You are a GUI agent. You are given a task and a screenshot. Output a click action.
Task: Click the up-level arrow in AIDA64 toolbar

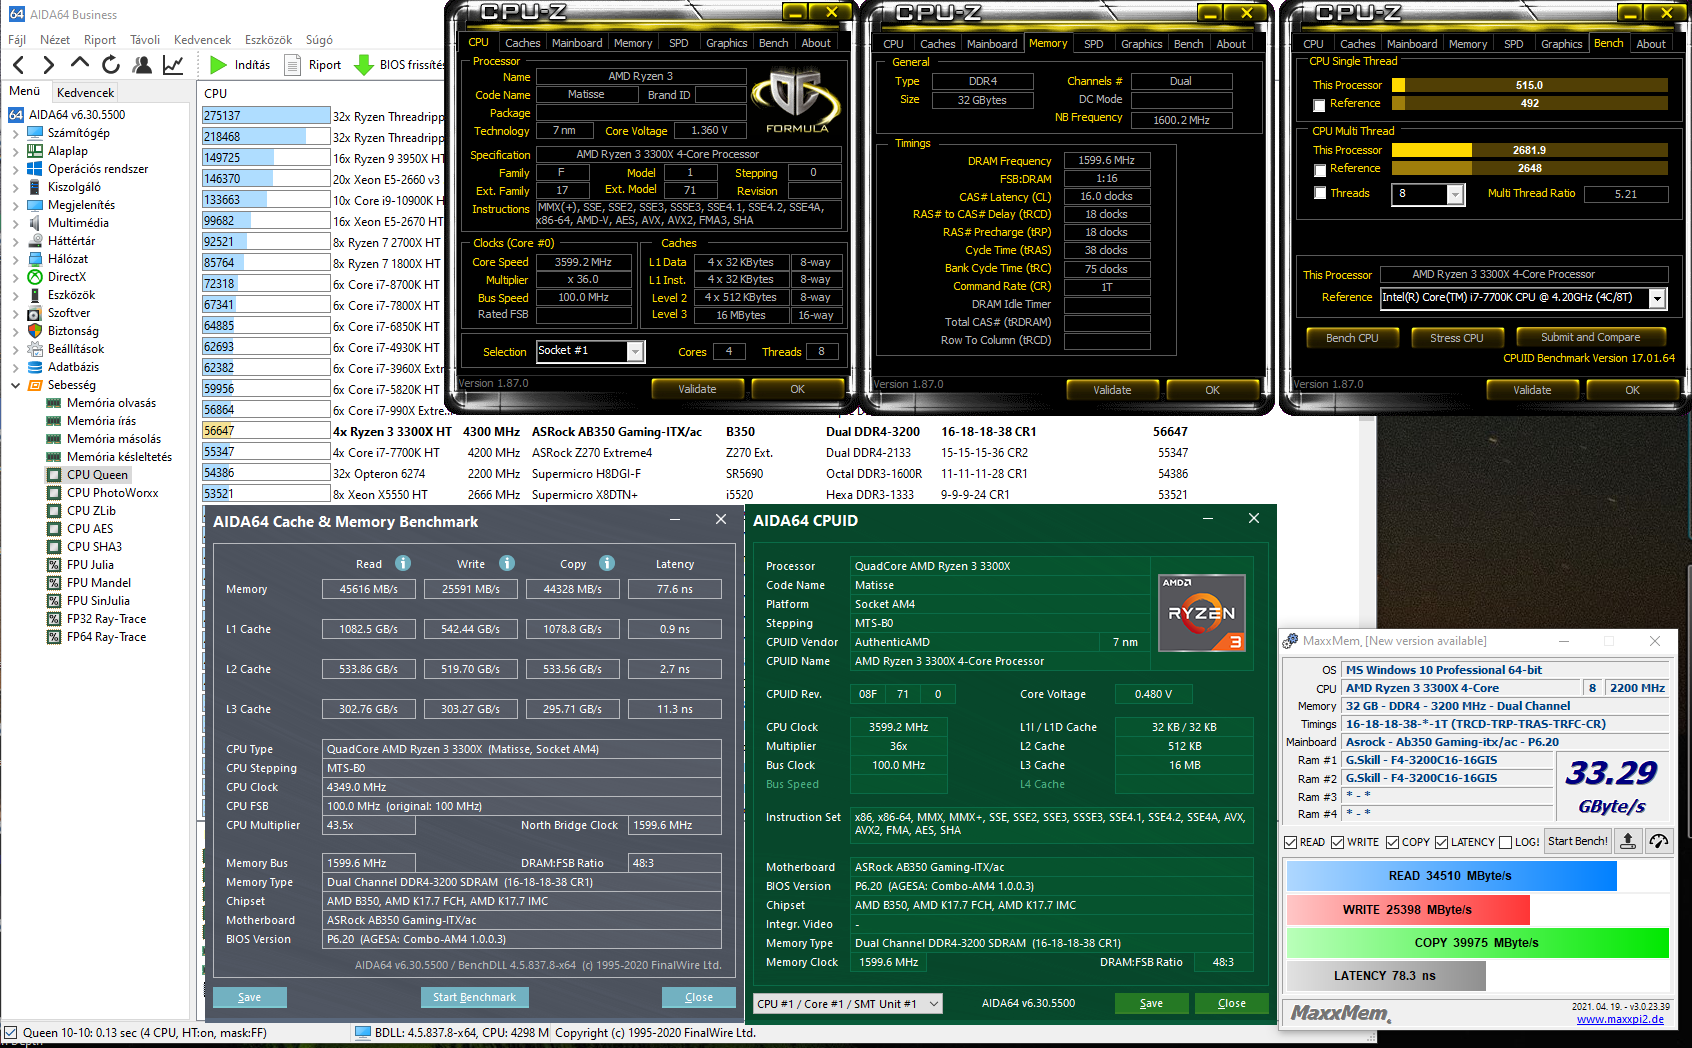tap(80, 64)
